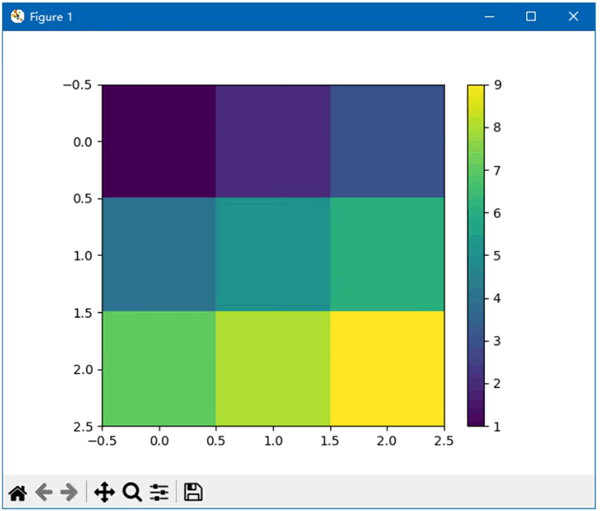Click the lime-green bottom-middle heatmap cell
This screenshot has width=600, height=511.
coord(273,368)
